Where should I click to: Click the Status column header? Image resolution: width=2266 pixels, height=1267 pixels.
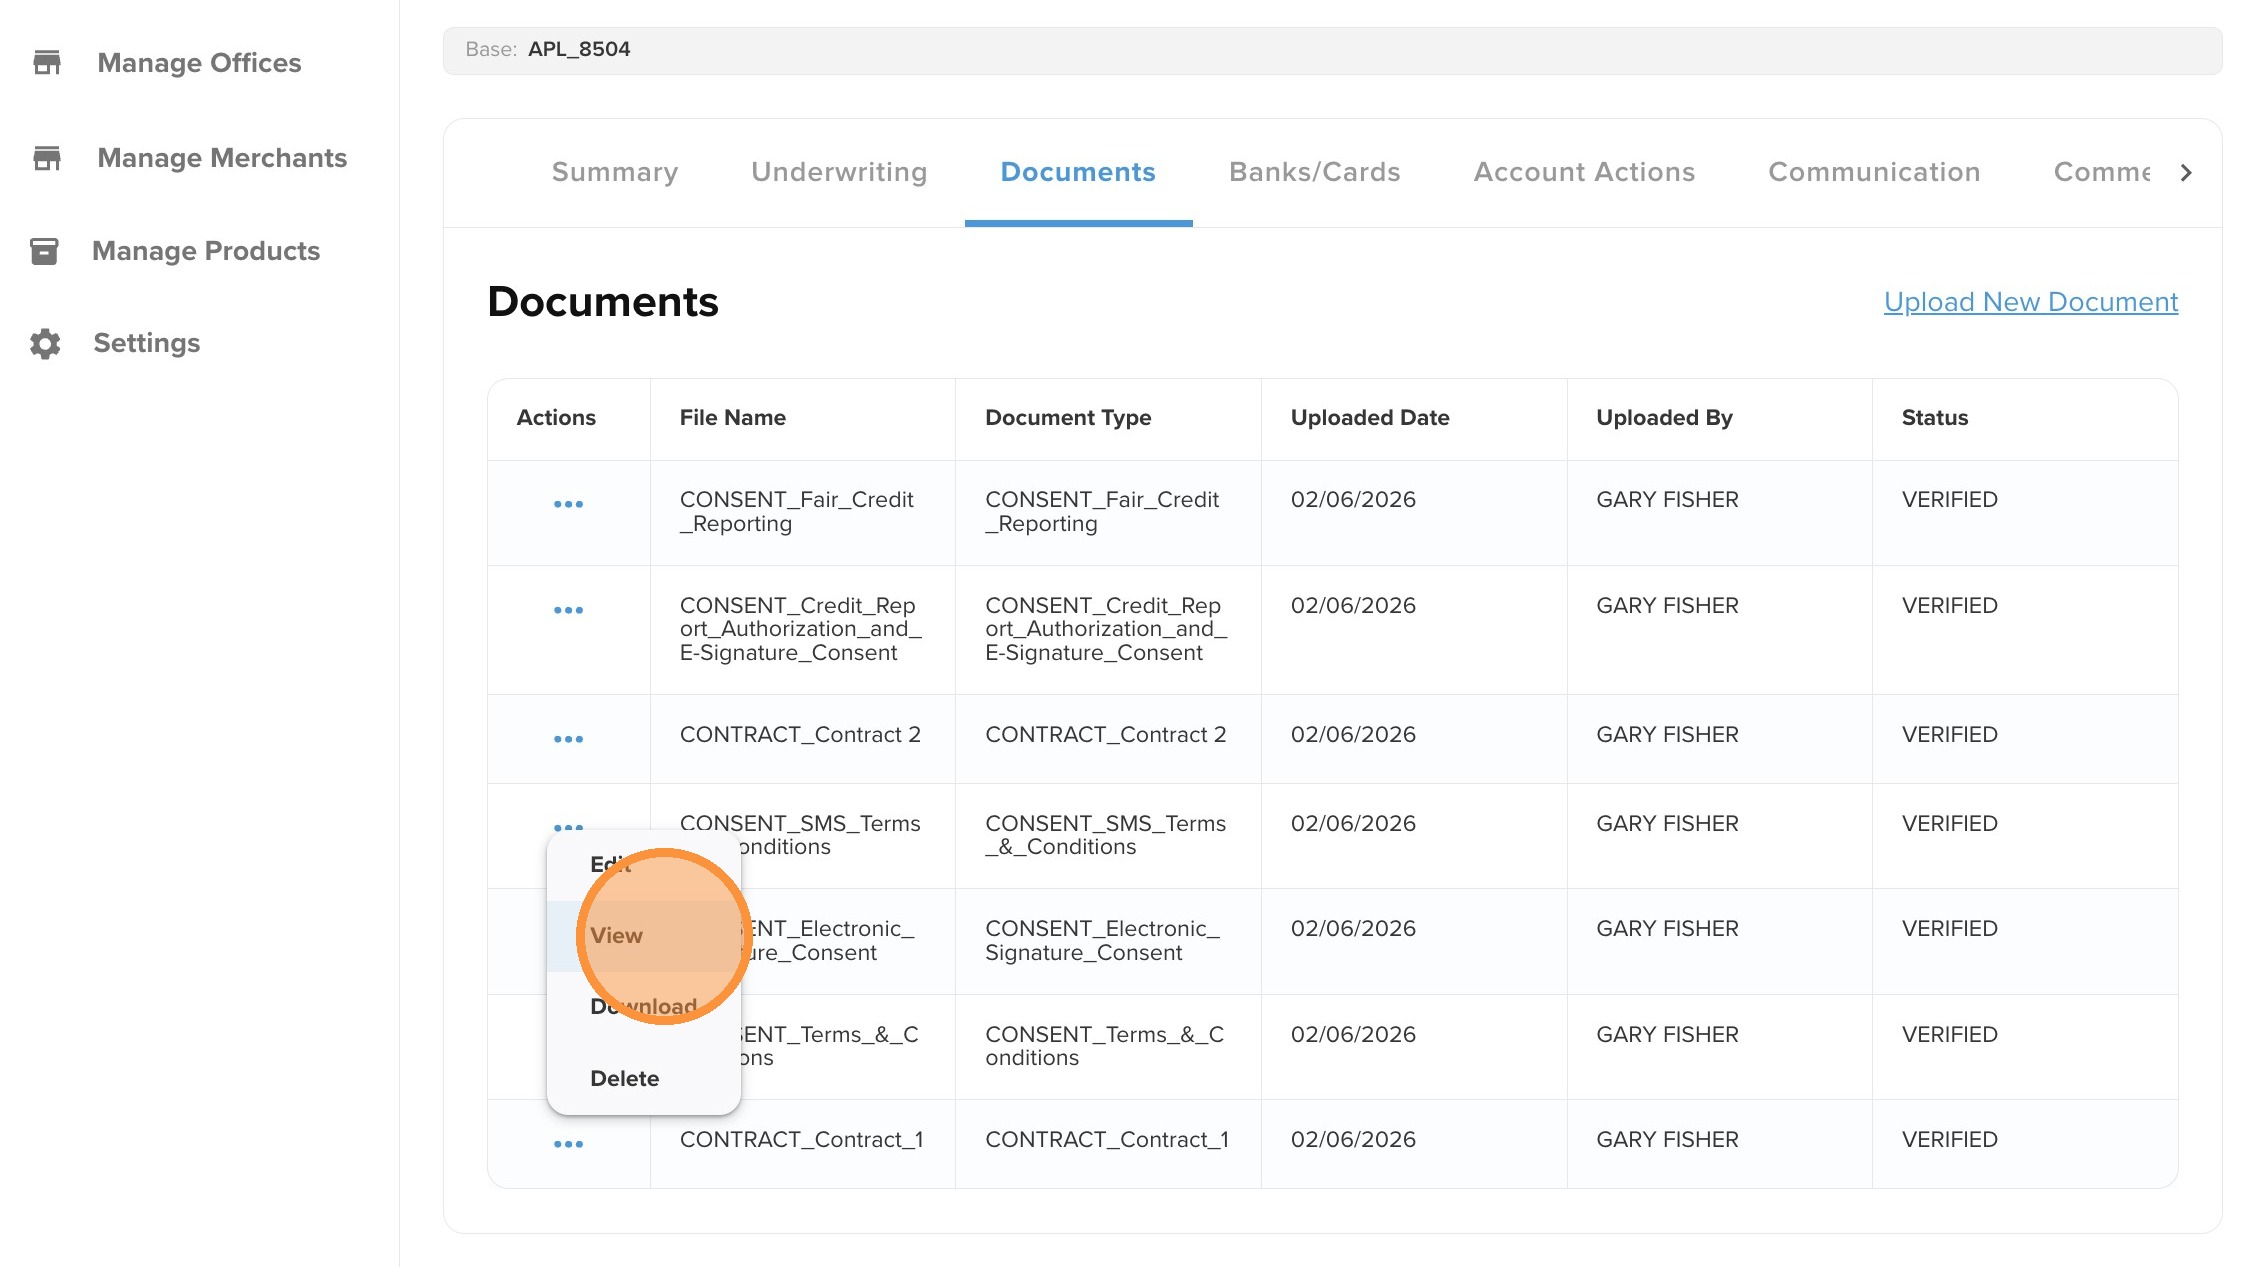pyautogui.click(x=1935, y=418)
